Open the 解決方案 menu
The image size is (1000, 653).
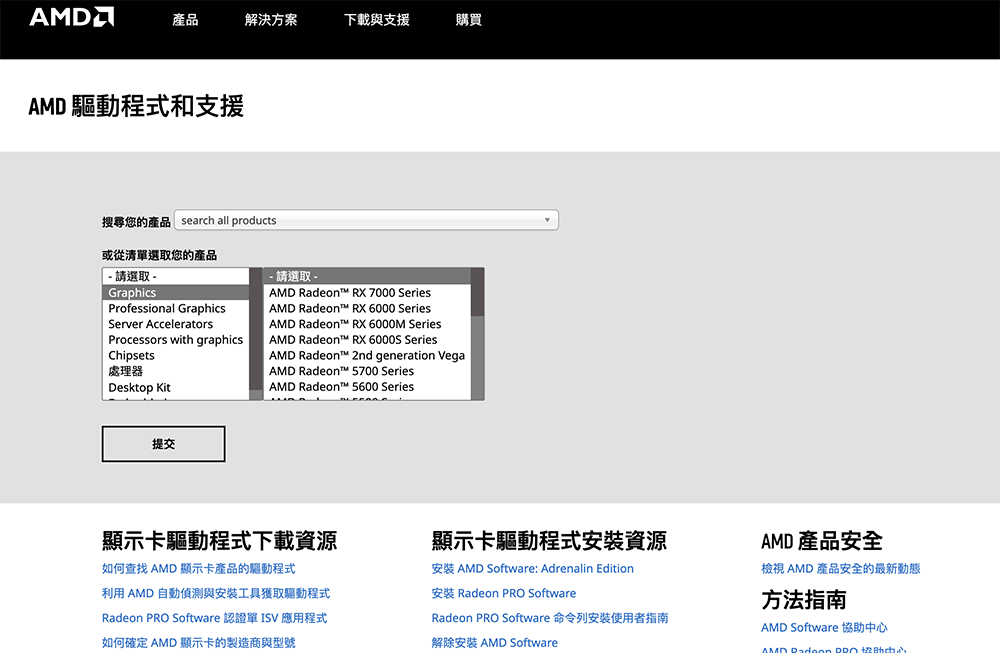click(x=271, y=20)
